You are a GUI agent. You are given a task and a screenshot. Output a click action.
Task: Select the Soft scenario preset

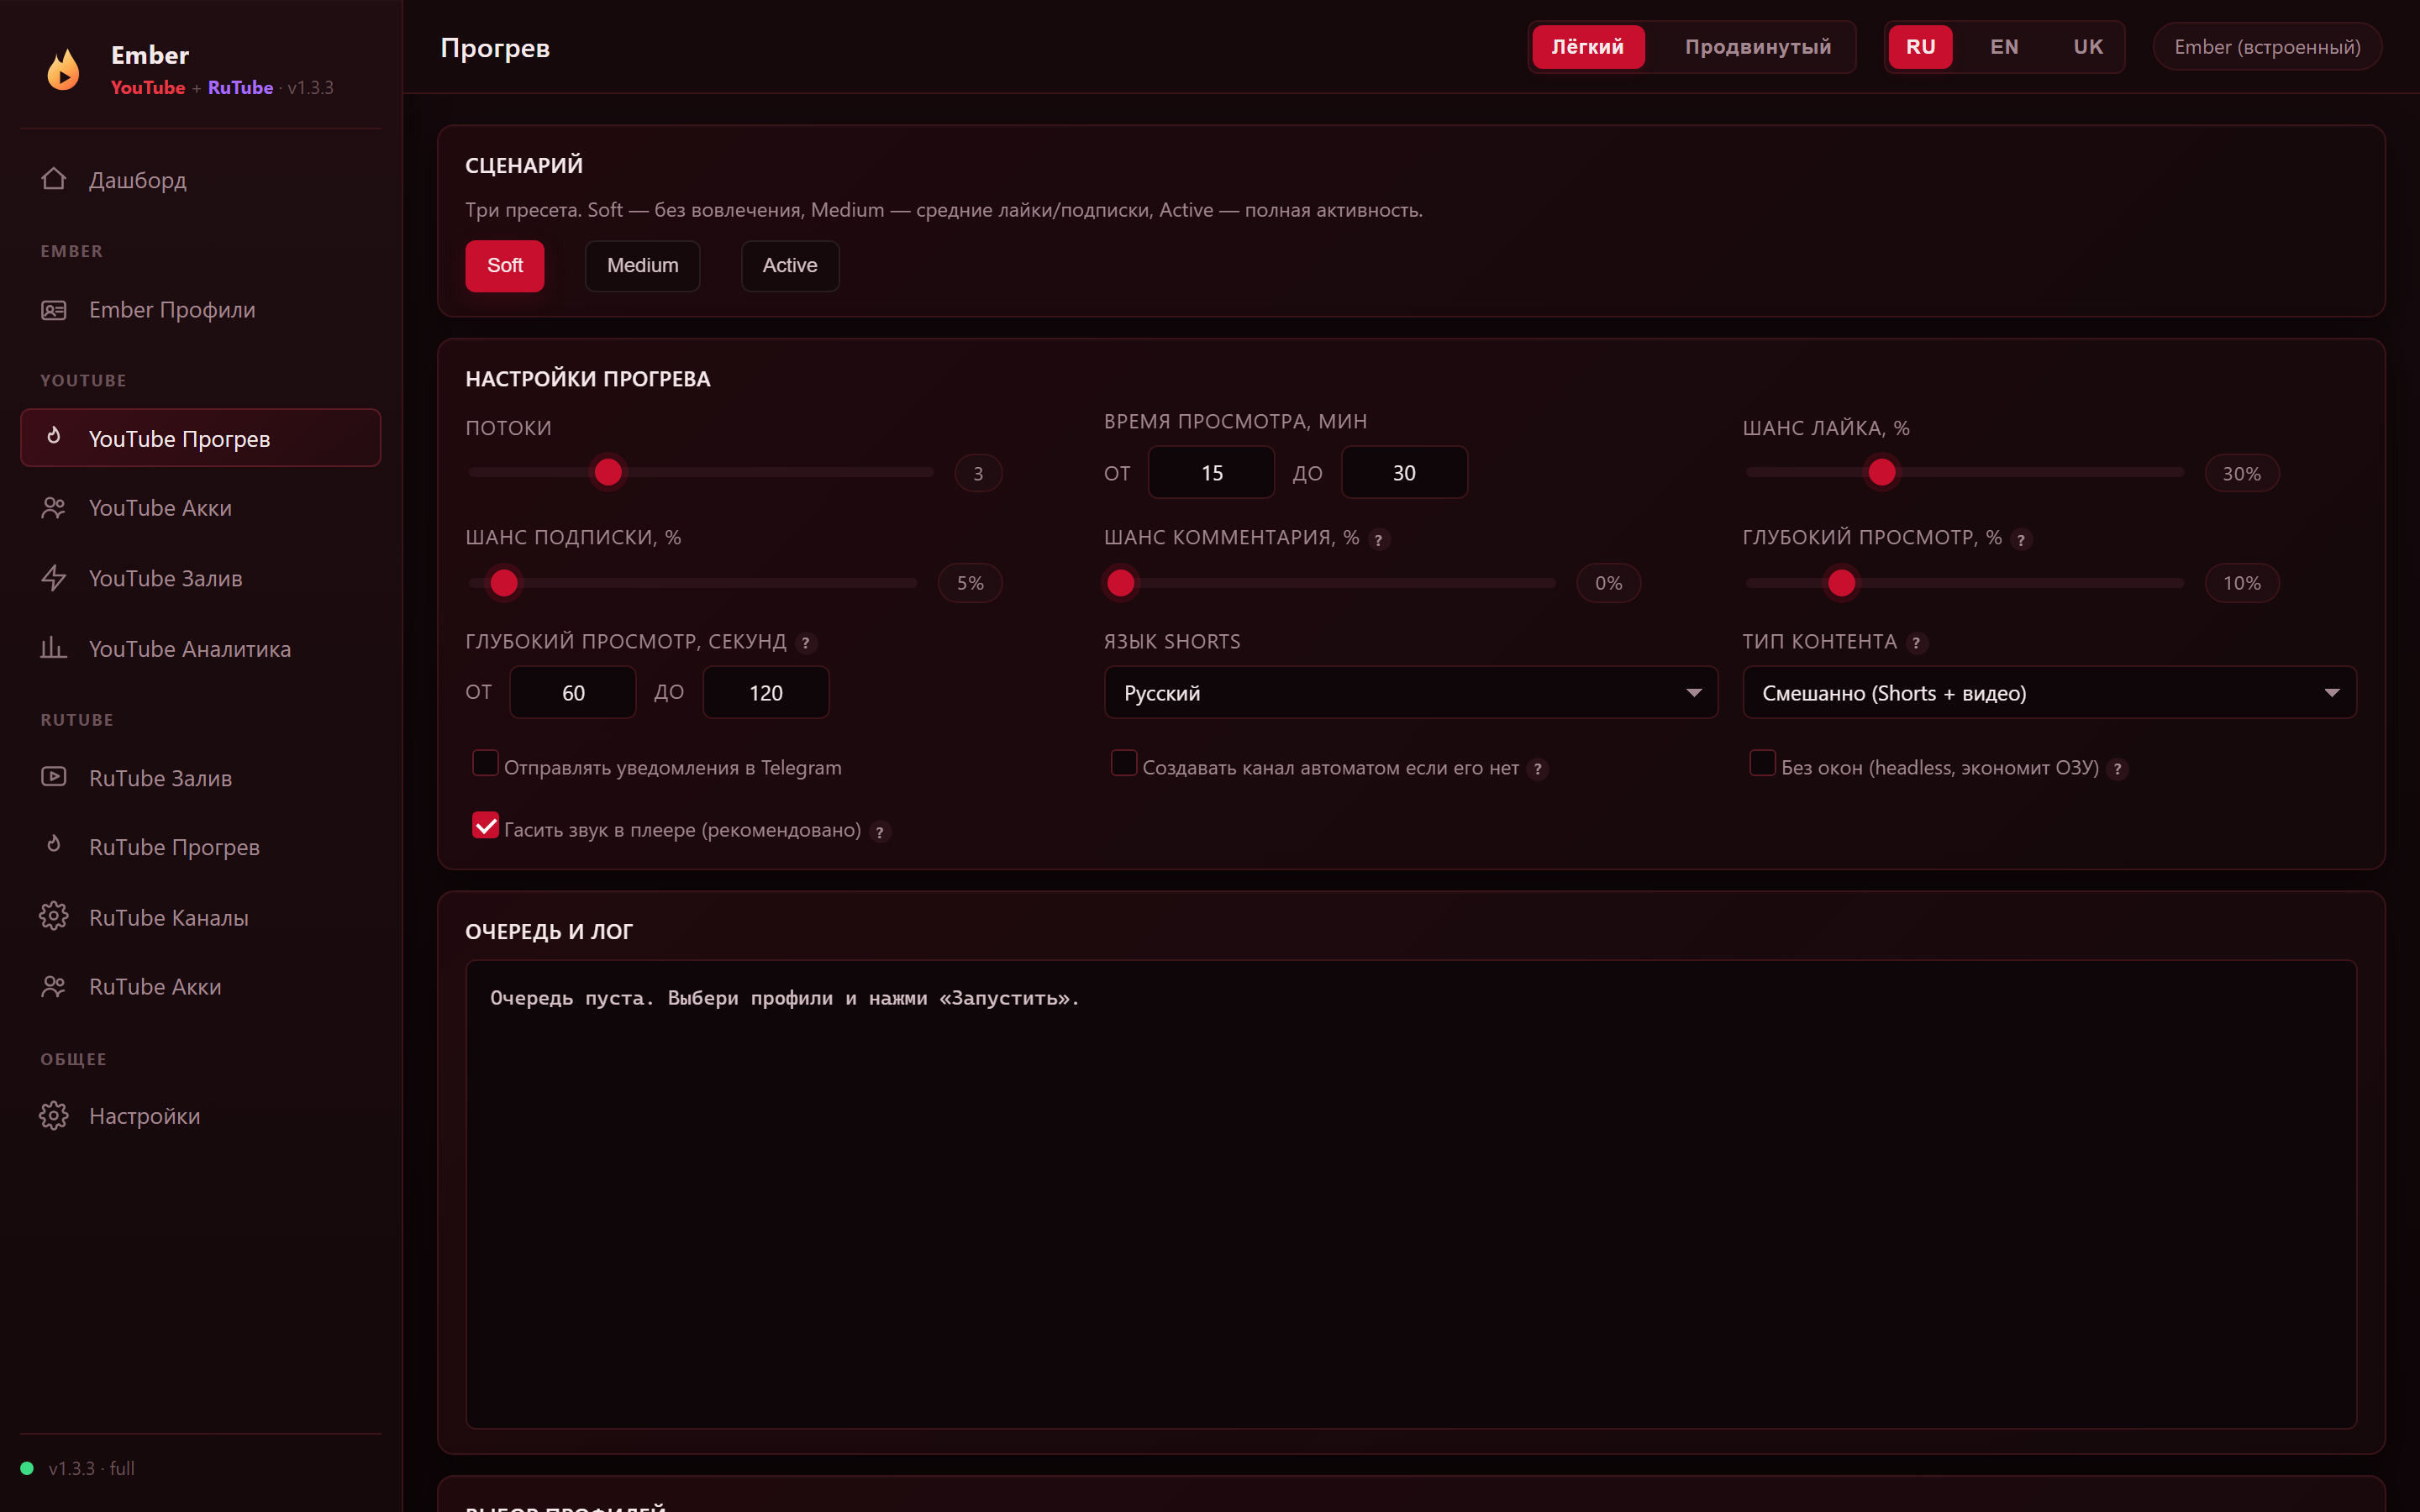(505, 266)
